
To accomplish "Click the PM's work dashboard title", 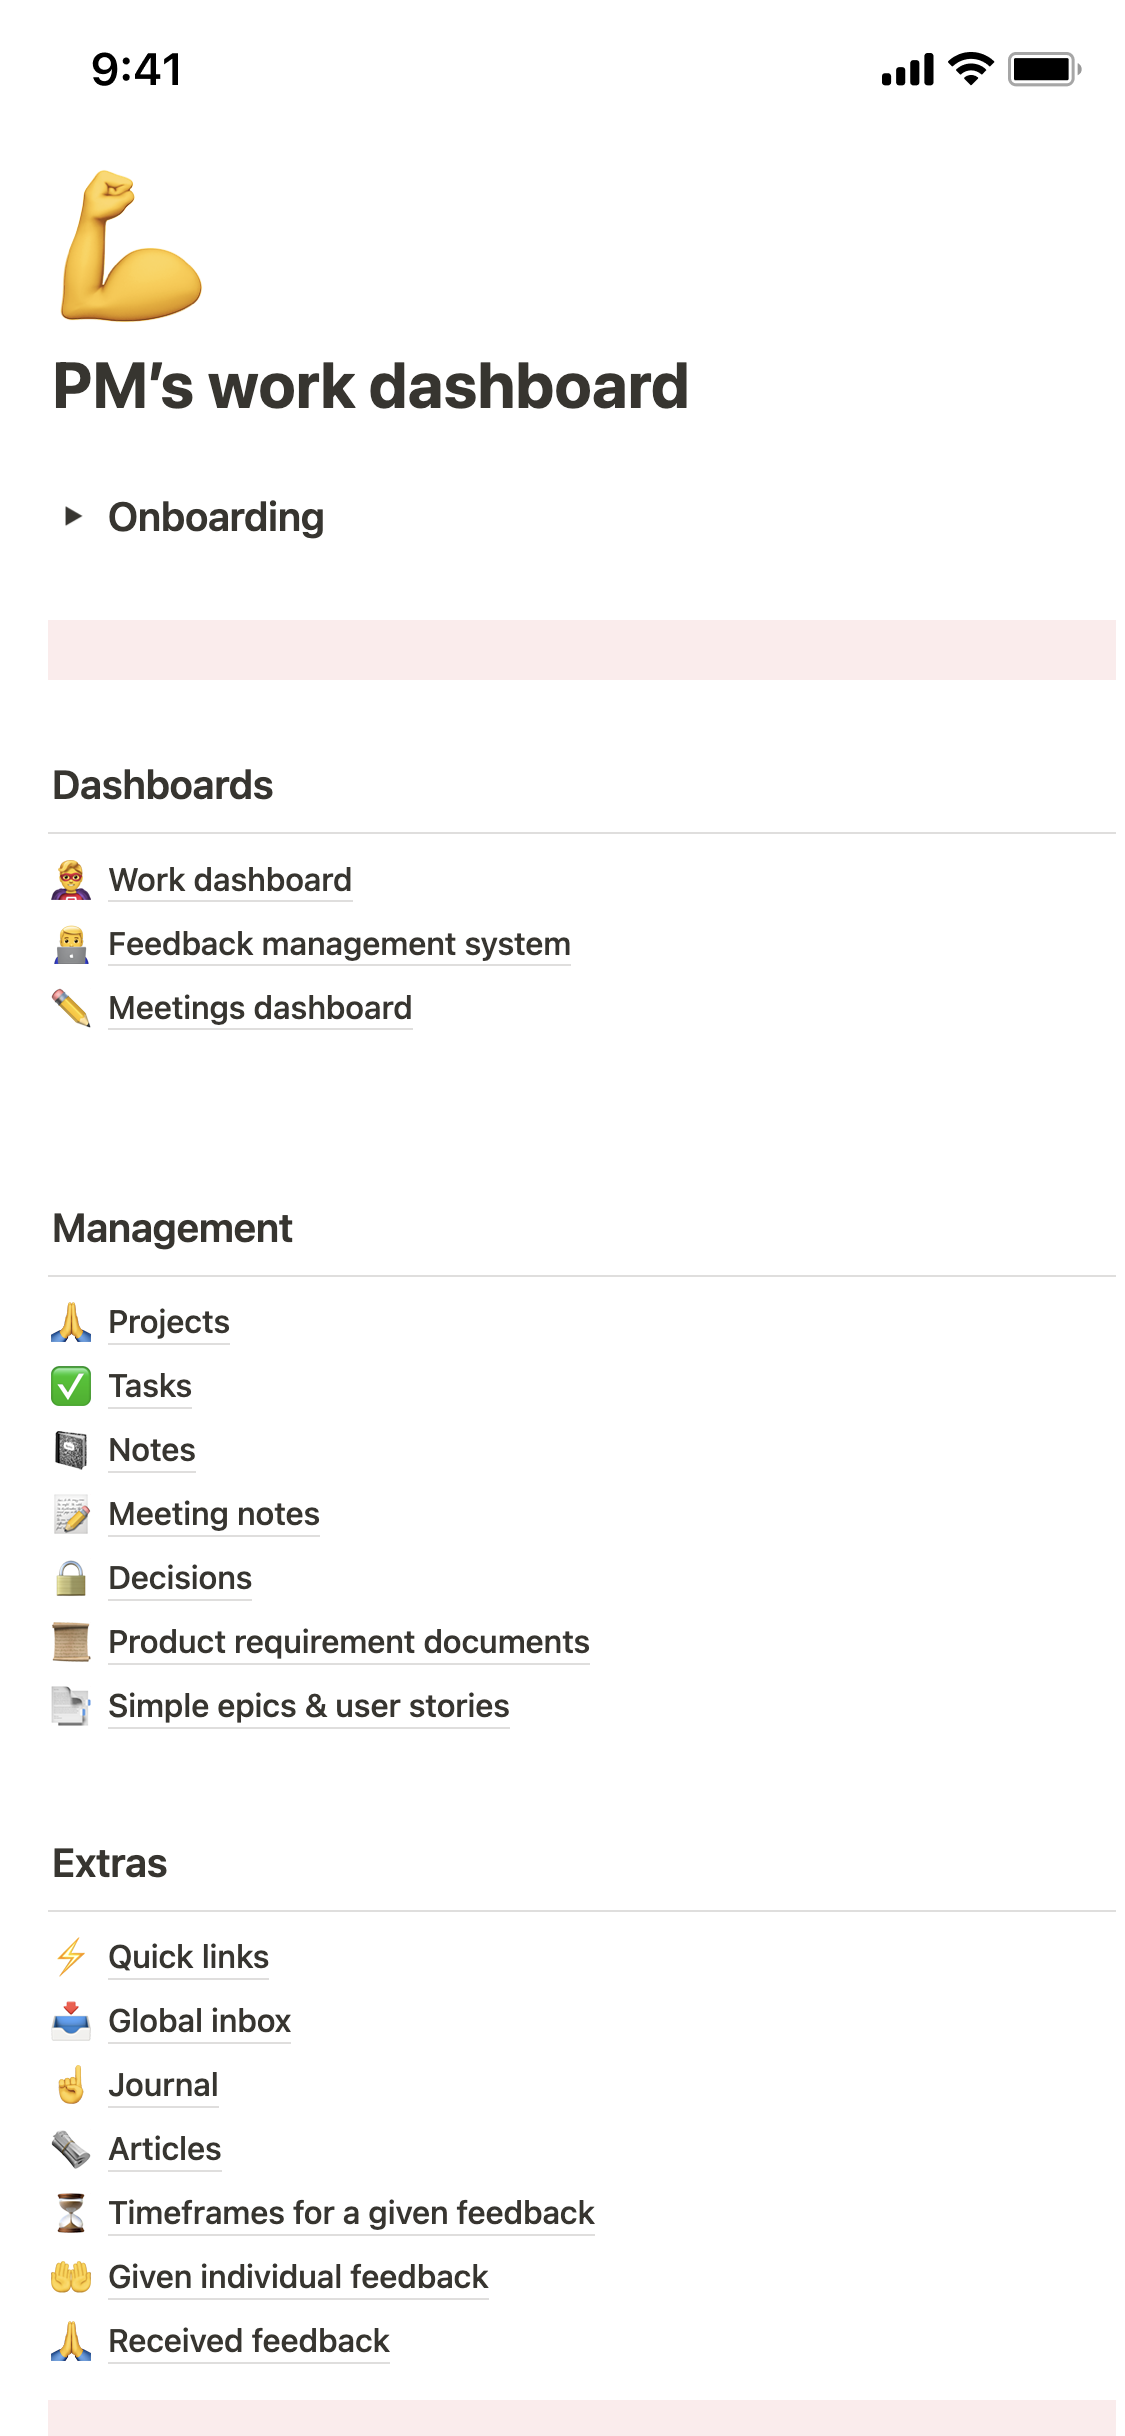I will (371, 387).
